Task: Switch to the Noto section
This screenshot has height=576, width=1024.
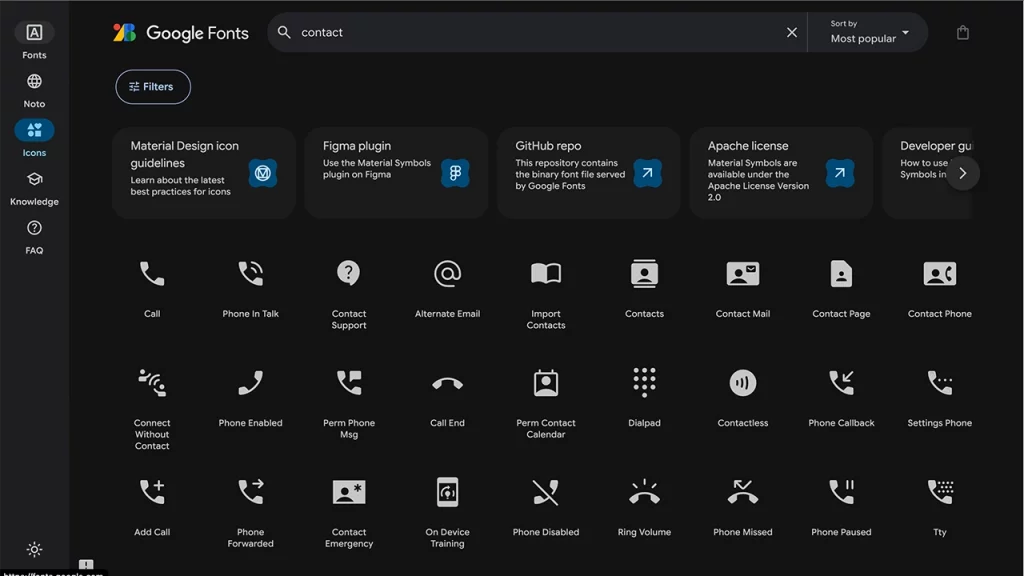Action: (34, 89)
